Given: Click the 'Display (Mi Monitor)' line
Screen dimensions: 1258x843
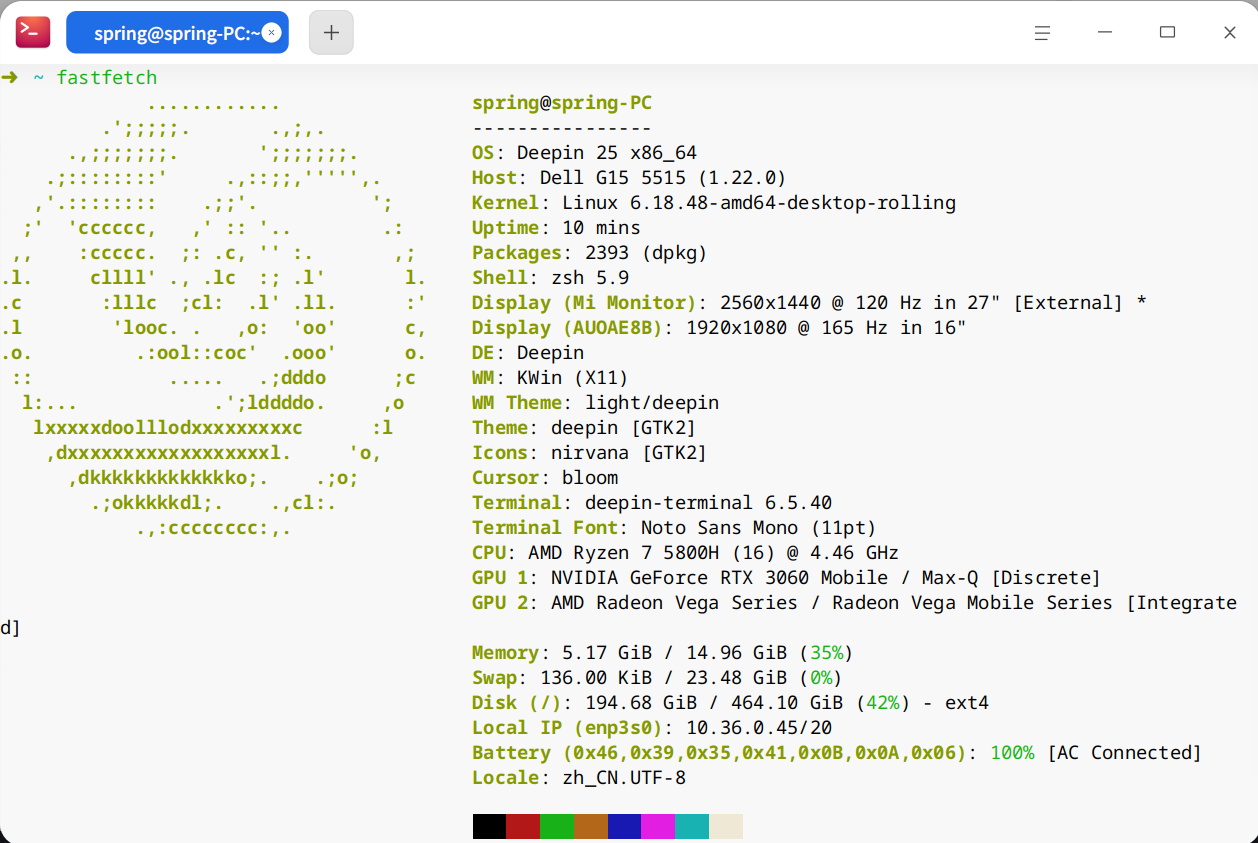Looking at the screenshot, I should pos(809,303).
